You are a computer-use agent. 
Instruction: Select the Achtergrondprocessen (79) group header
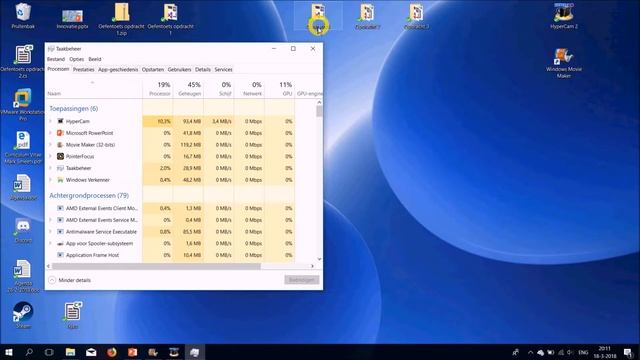pos(89,196)
